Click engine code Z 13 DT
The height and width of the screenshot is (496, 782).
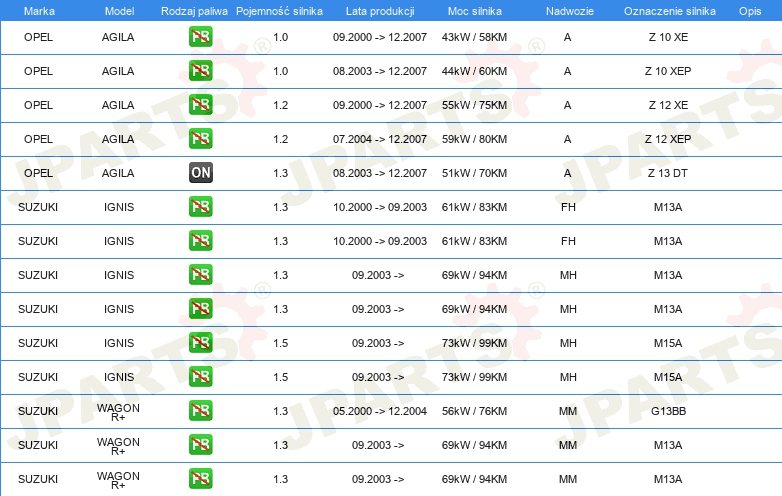668,173
